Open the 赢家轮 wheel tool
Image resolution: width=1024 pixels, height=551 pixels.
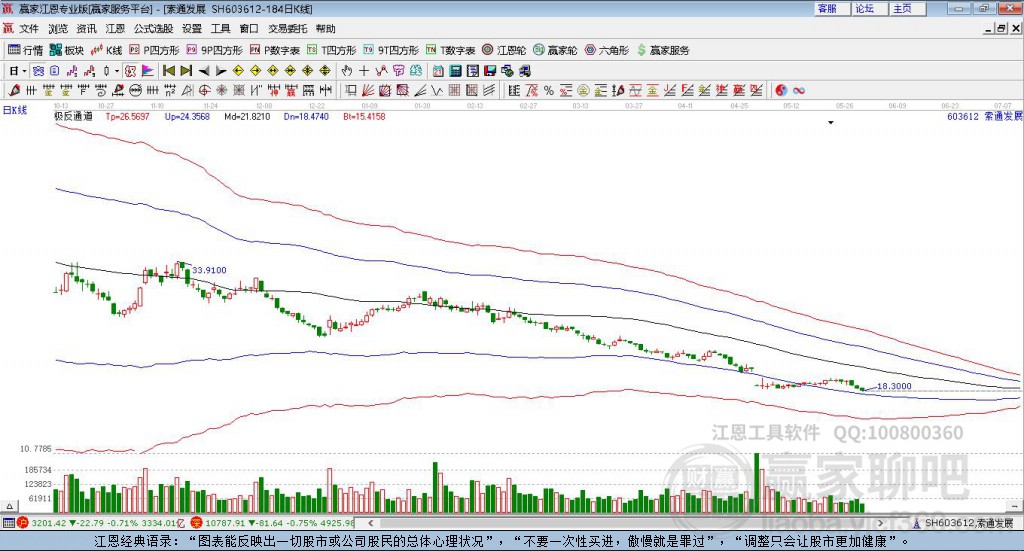(555, 50)
